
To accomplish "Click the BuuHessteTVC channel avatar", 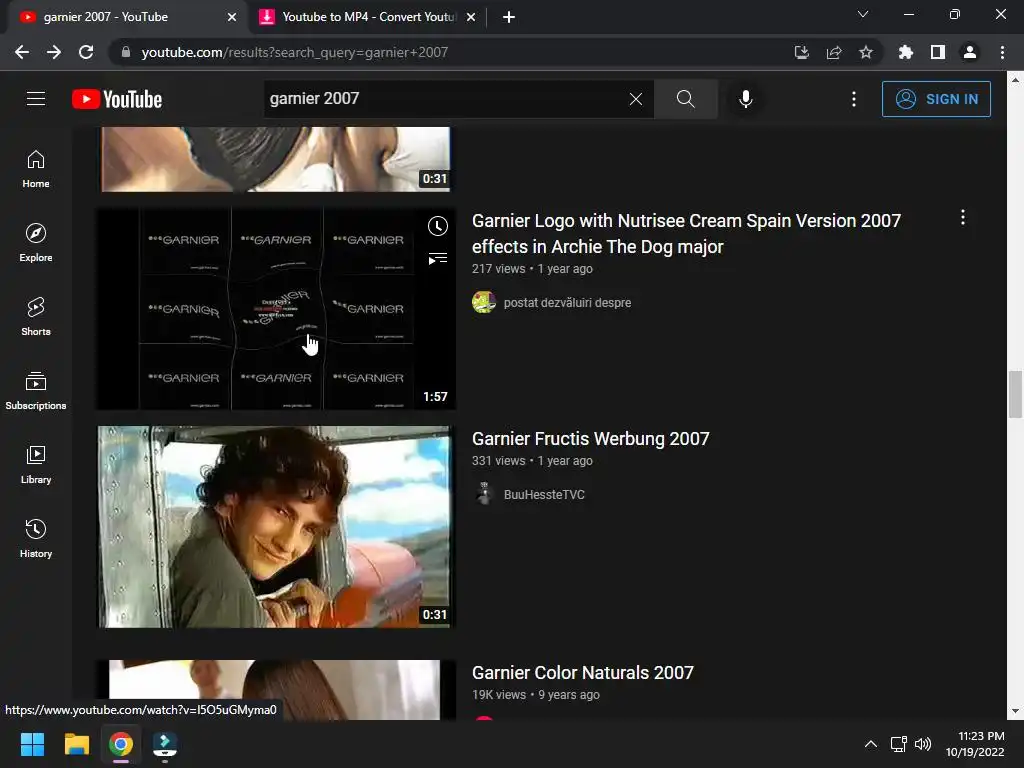I will (x=484, y=494).
